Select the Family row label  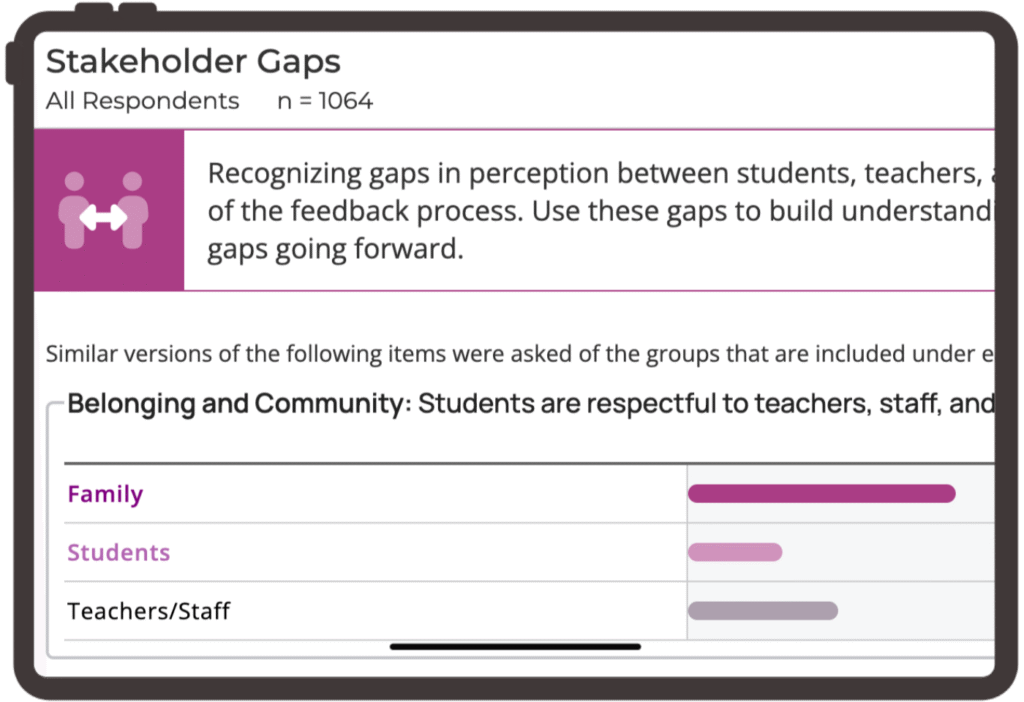click(105, 494)
